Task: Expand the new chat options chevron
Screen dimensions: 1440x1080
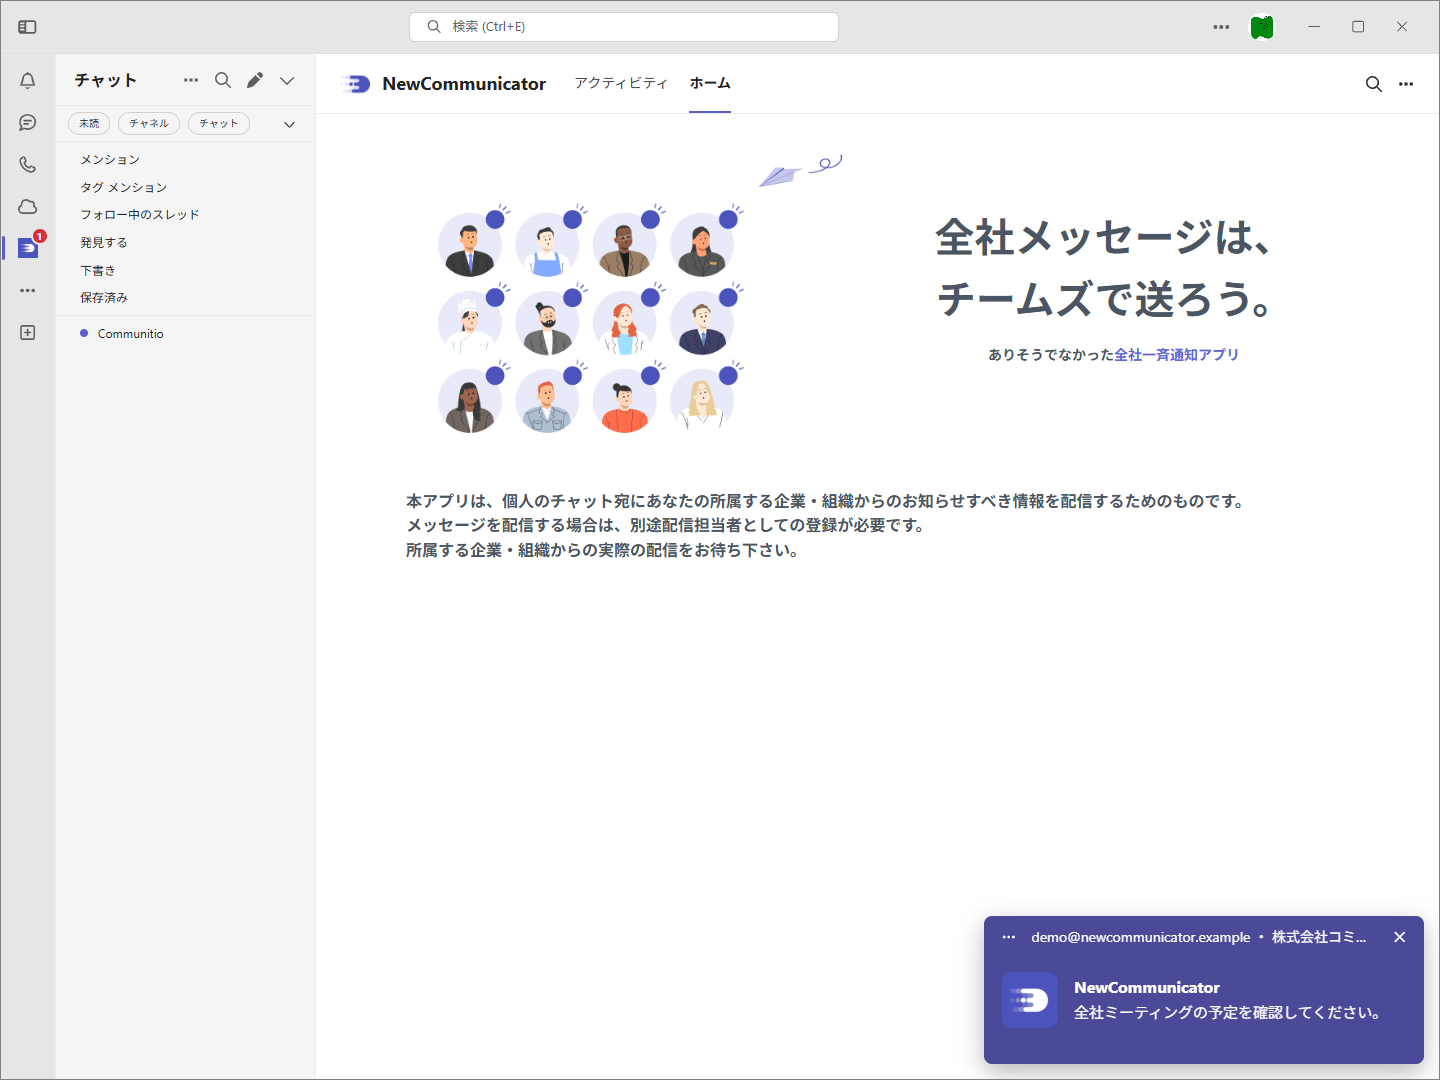Action: pyautogui.click(x=287, y=80)
